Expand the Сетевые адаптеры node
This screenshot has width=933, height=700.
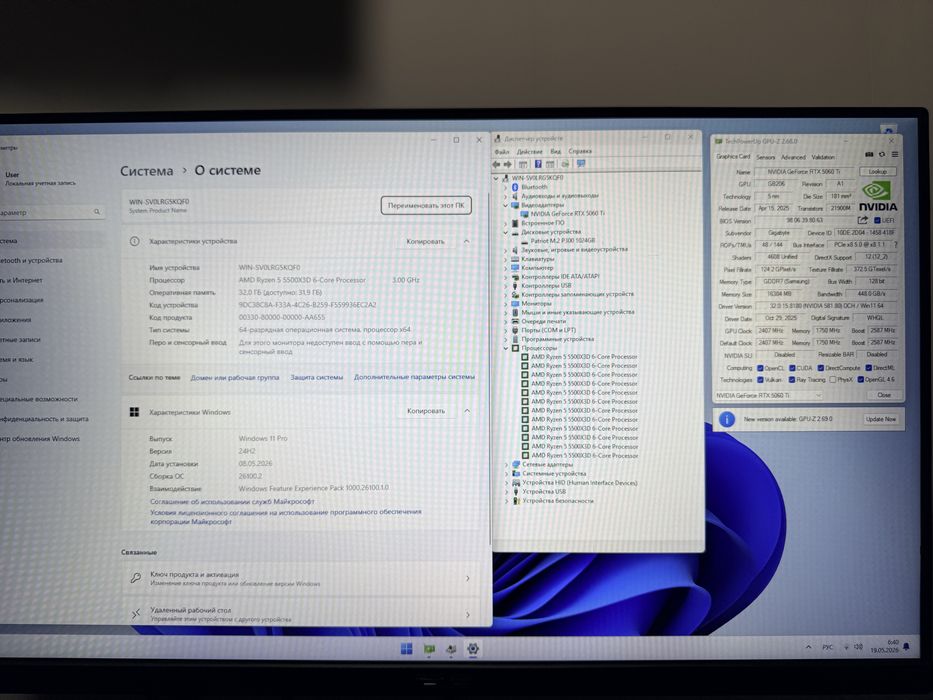[x=507, y=464]
